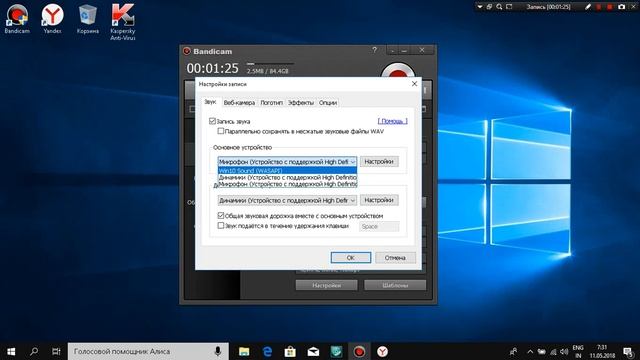Take a screenshot with the camera icon
640x360 pixels.
[x=621, y=7]
